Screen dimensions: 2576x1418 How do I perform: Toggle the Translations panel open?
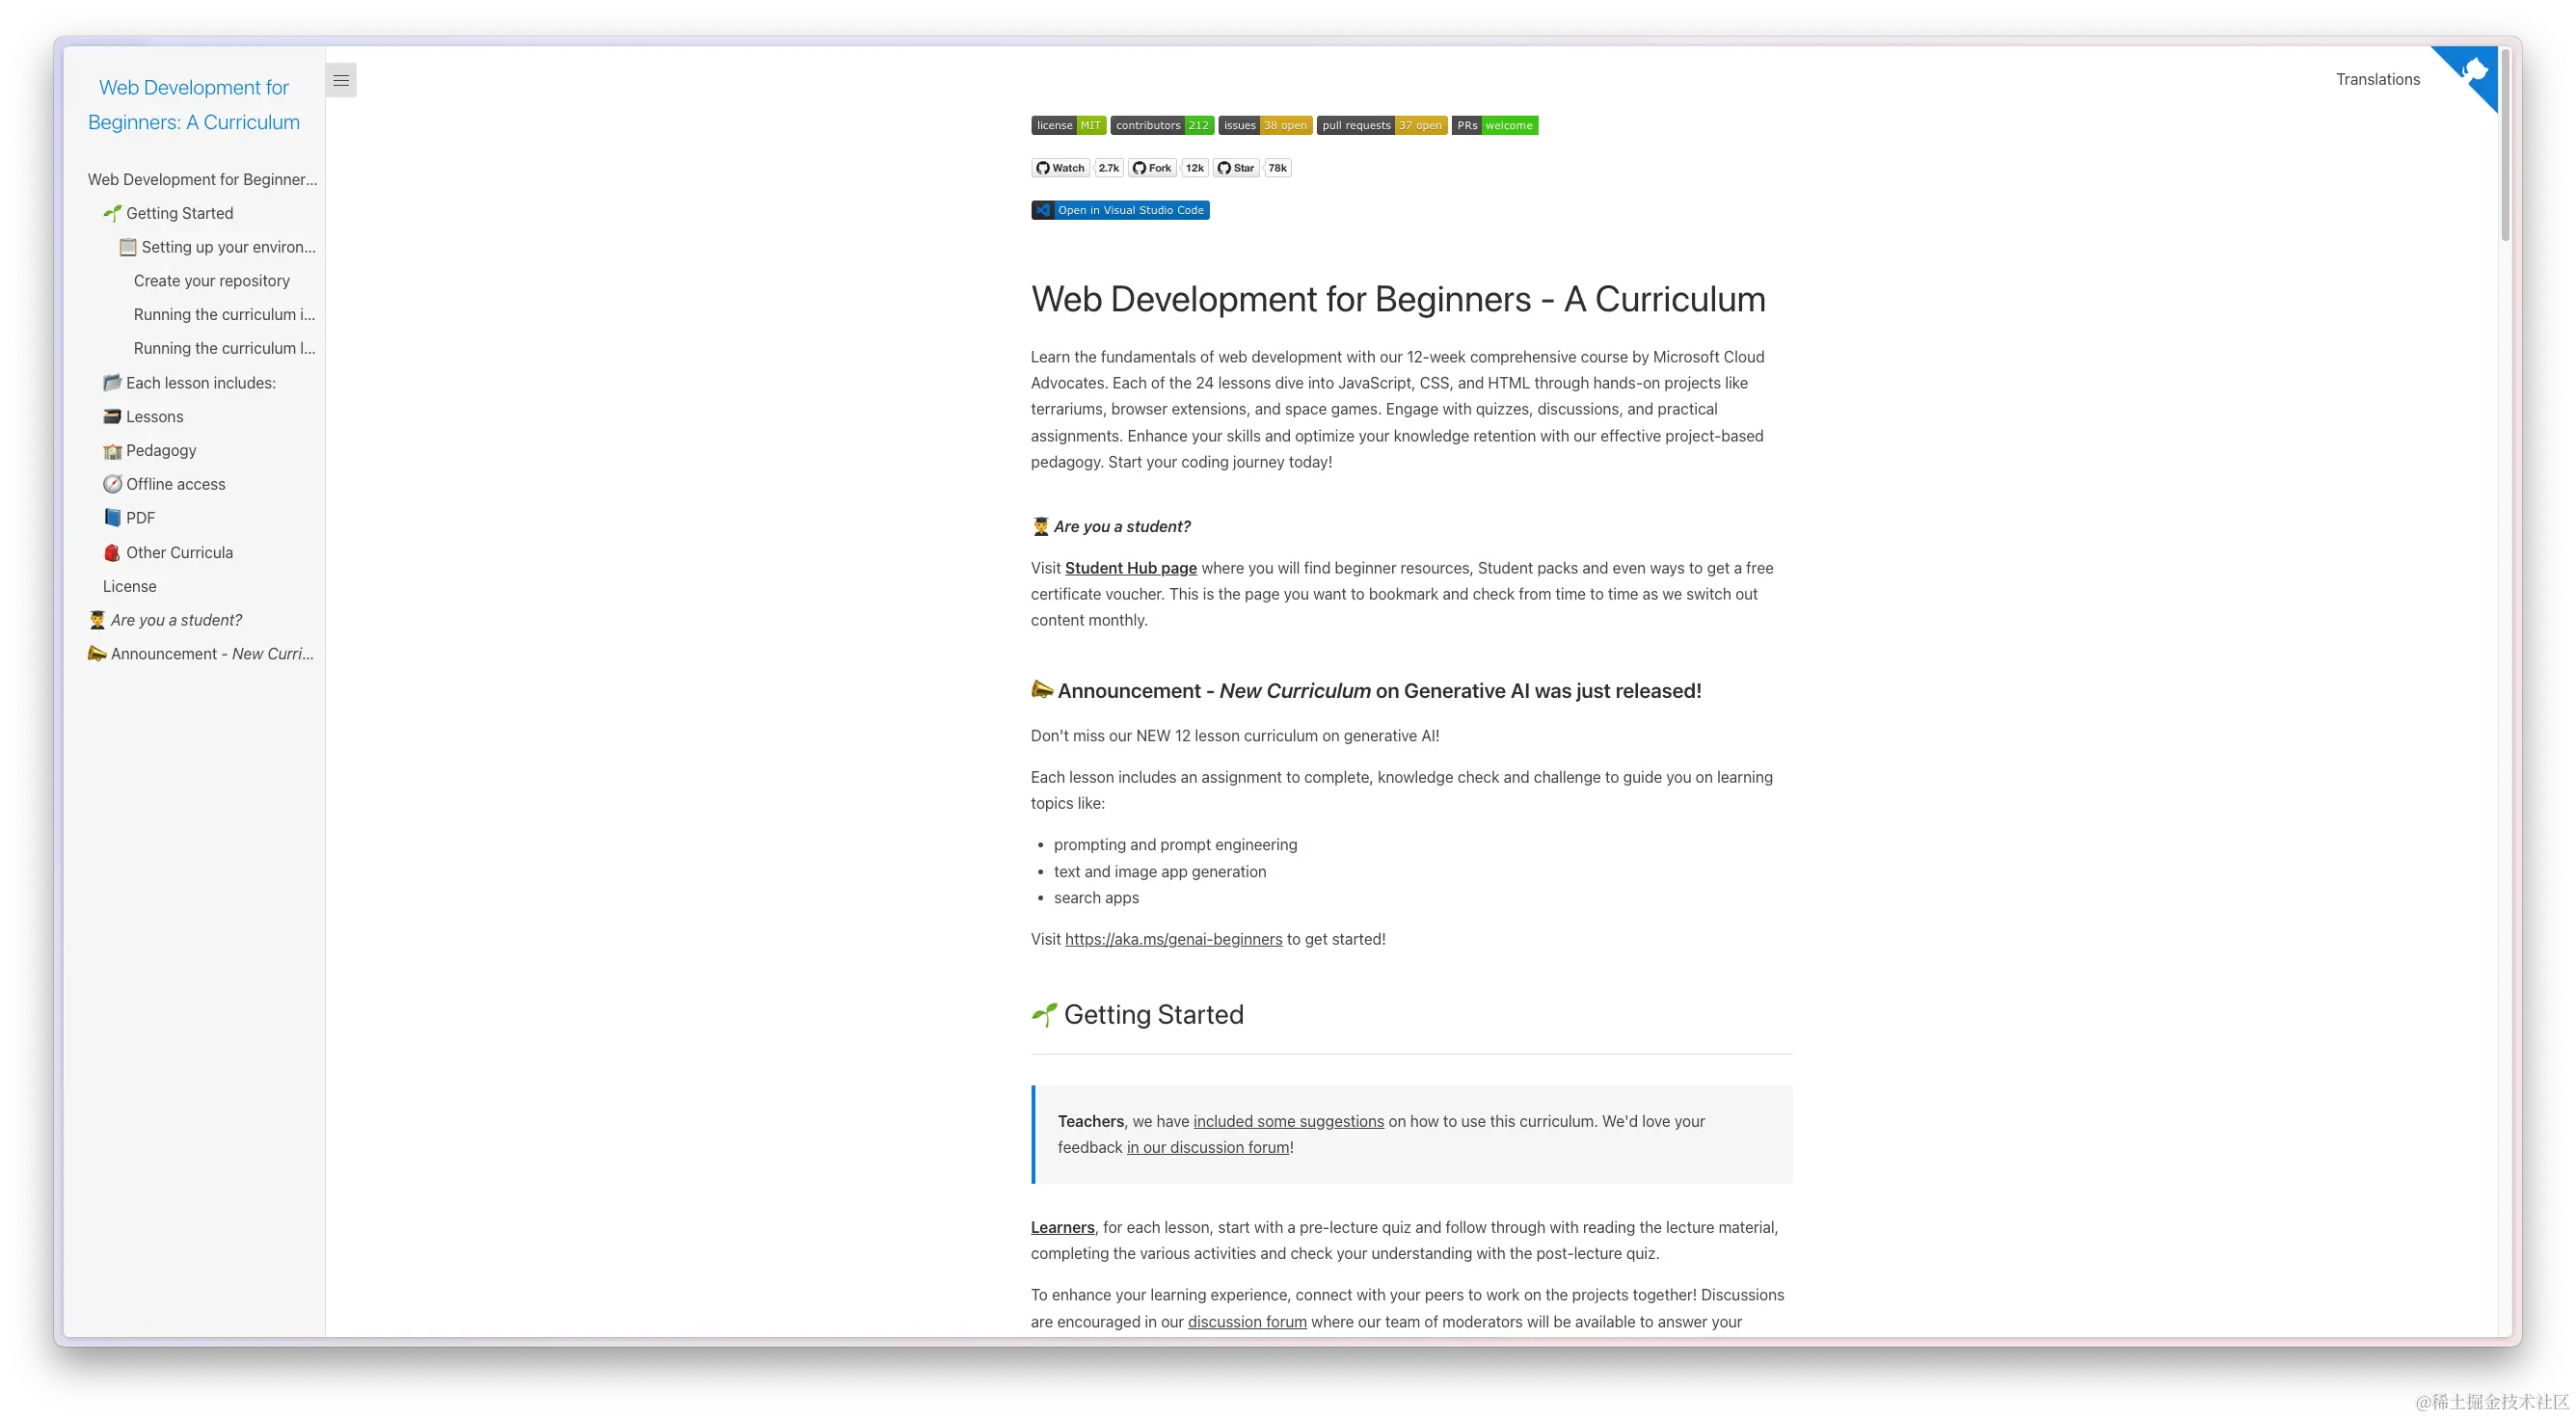pos(2376,79)
